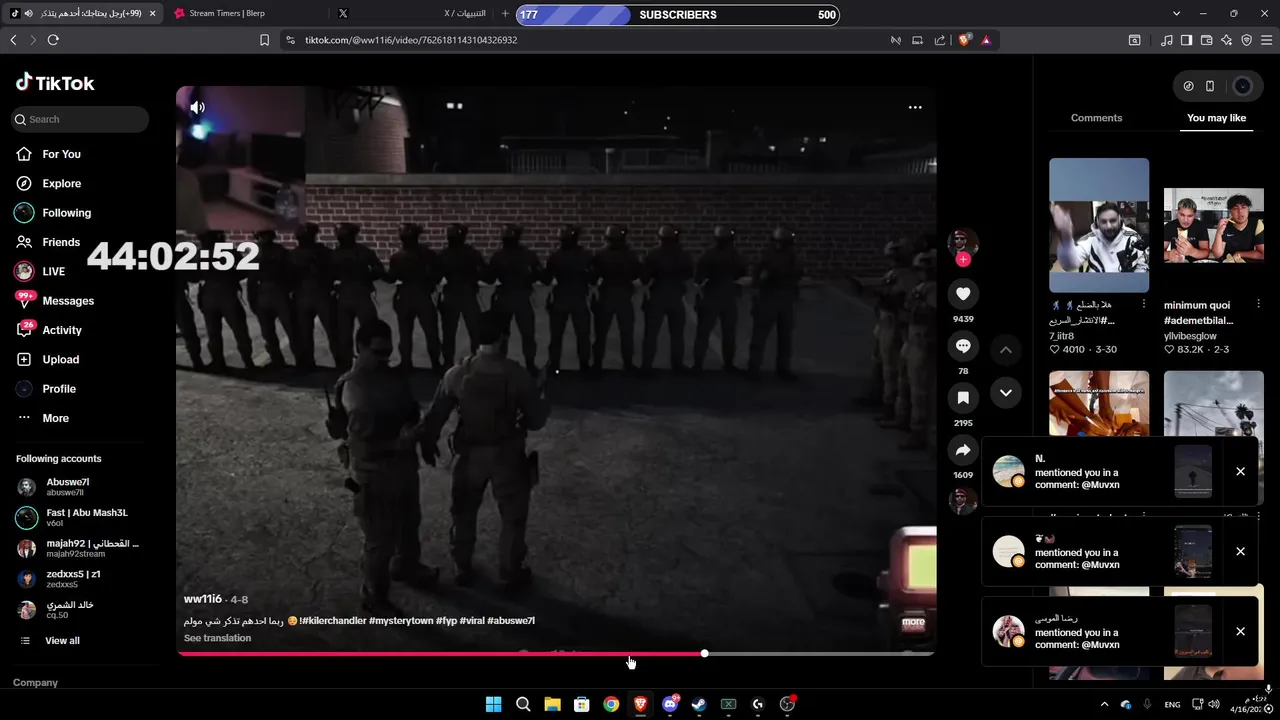Click the TikTok logo
The image size is (1280, 720).
point(55,83)
